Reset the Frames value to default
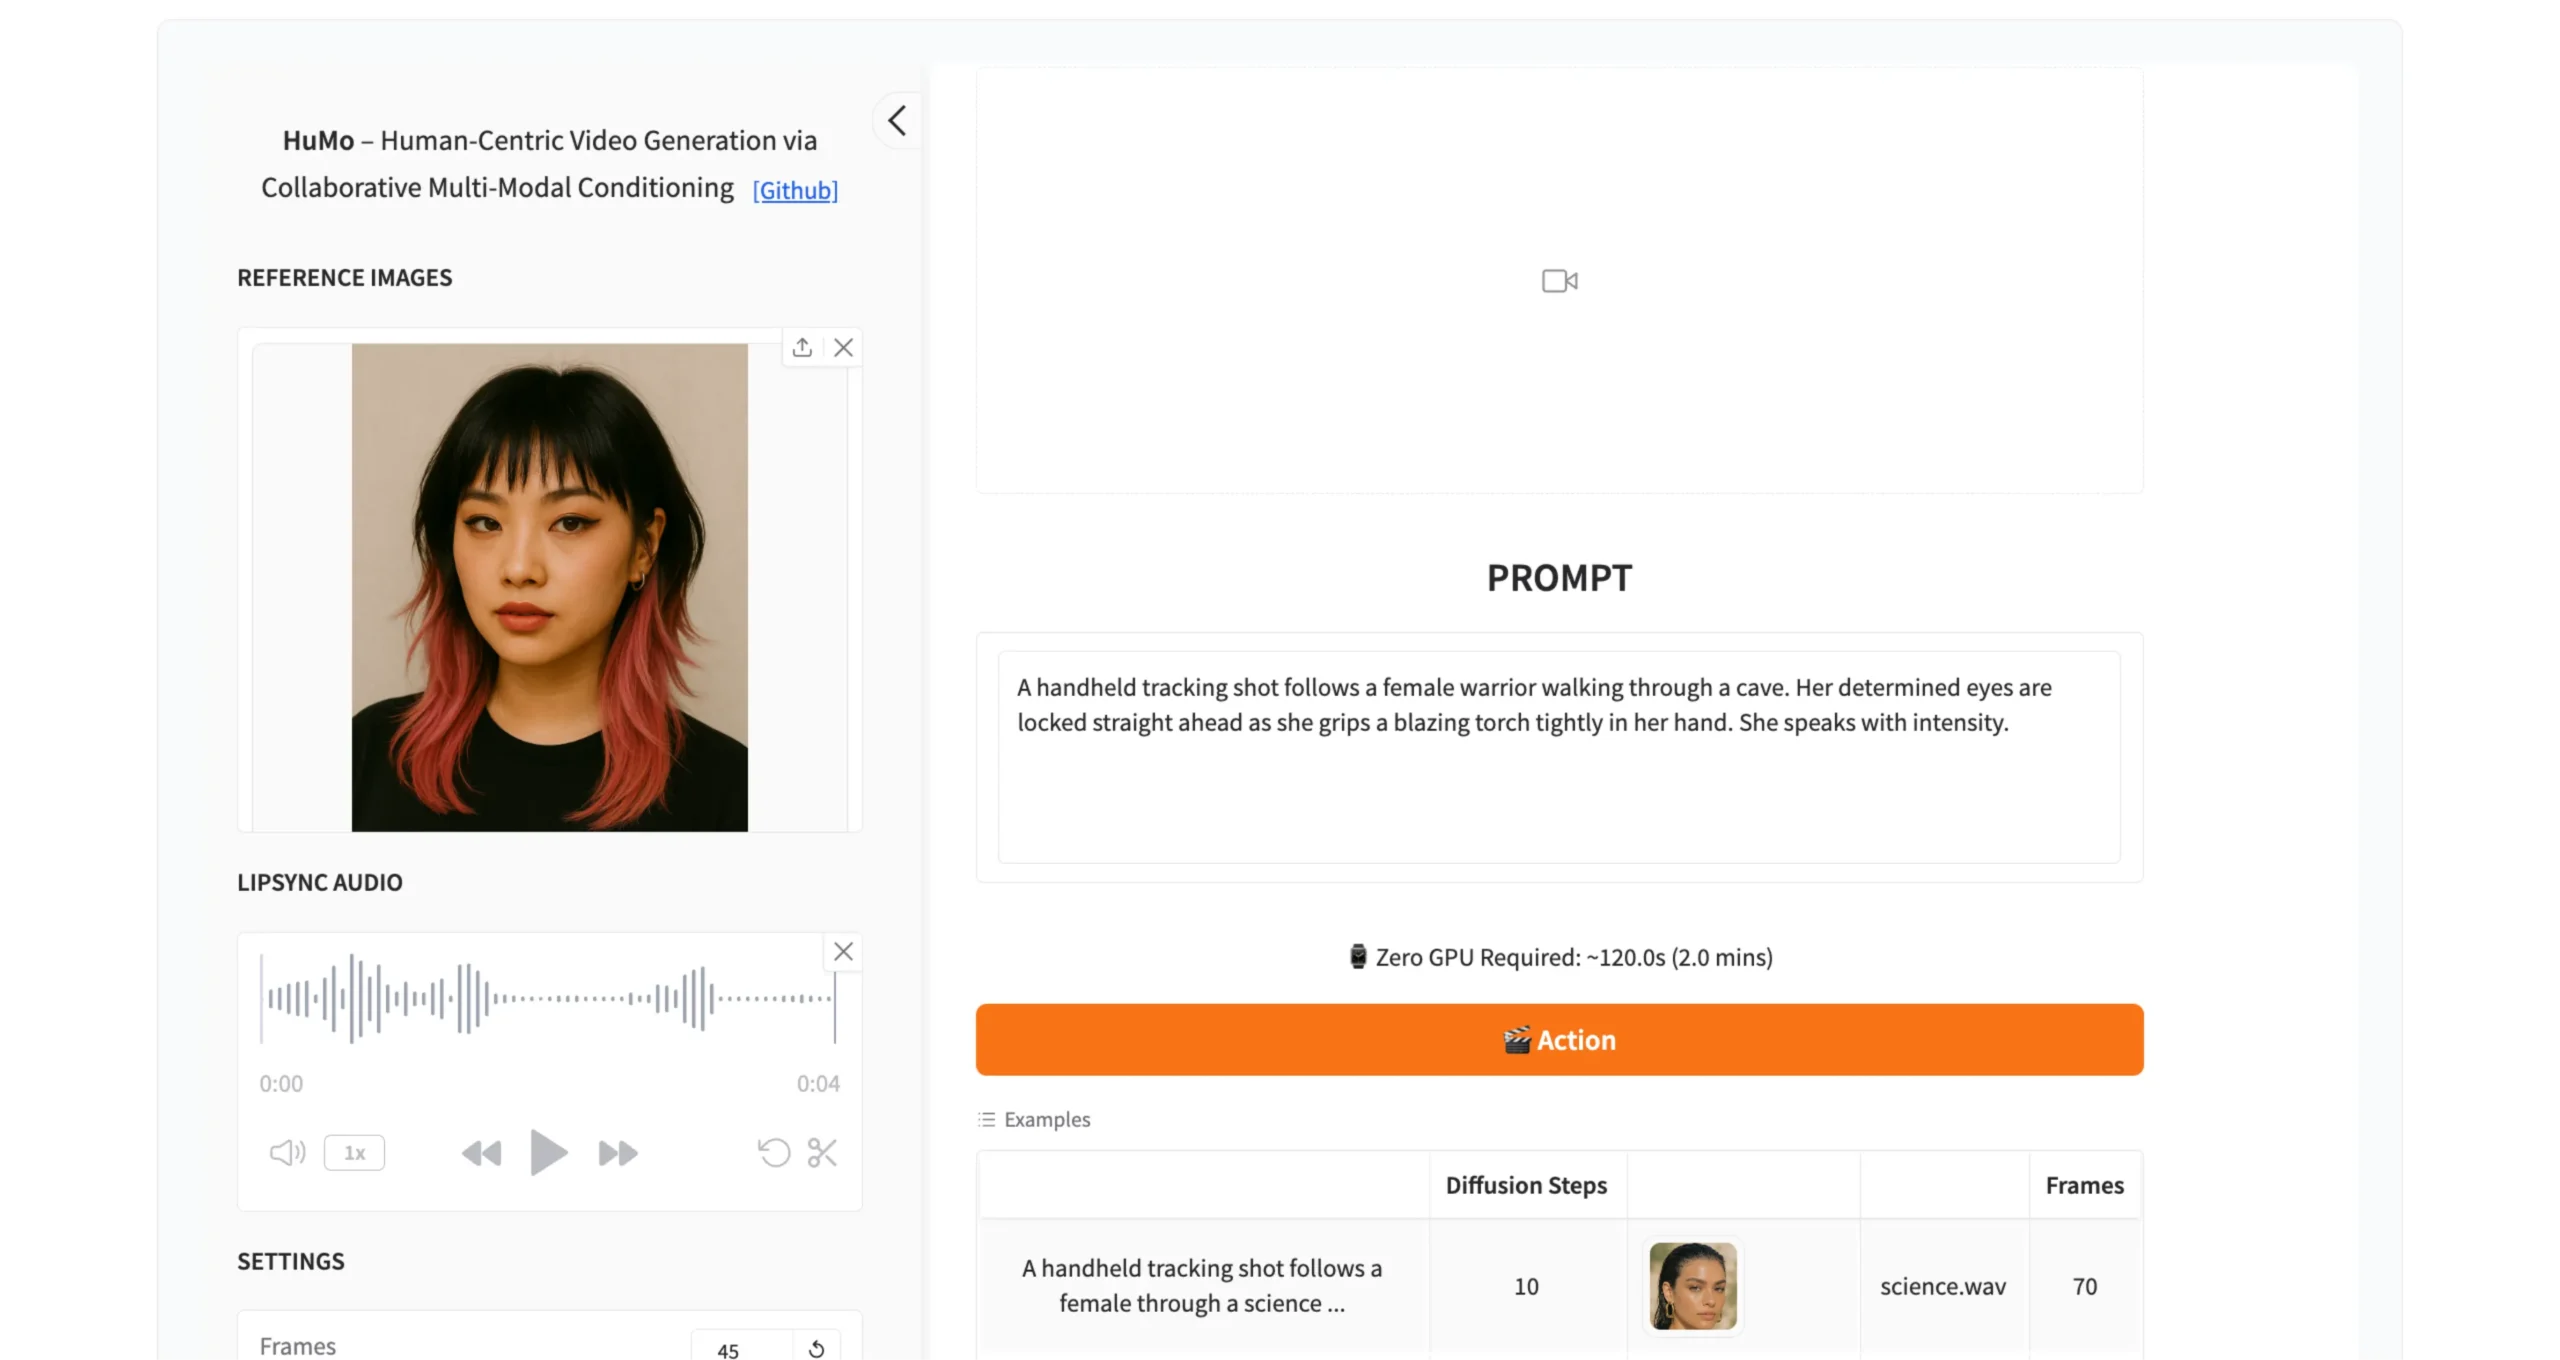 (816, 1349)
